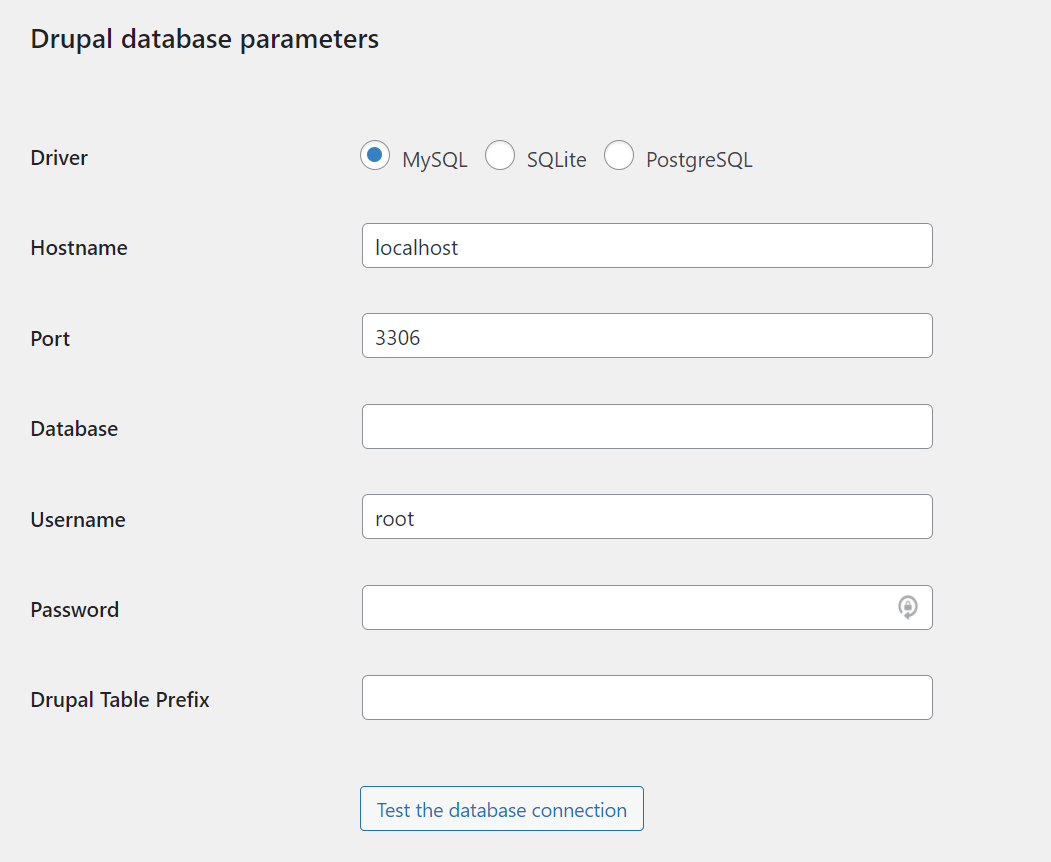Click the Username label
The height and width of the screenshot is (862, 1051).
tap(77, 519)
